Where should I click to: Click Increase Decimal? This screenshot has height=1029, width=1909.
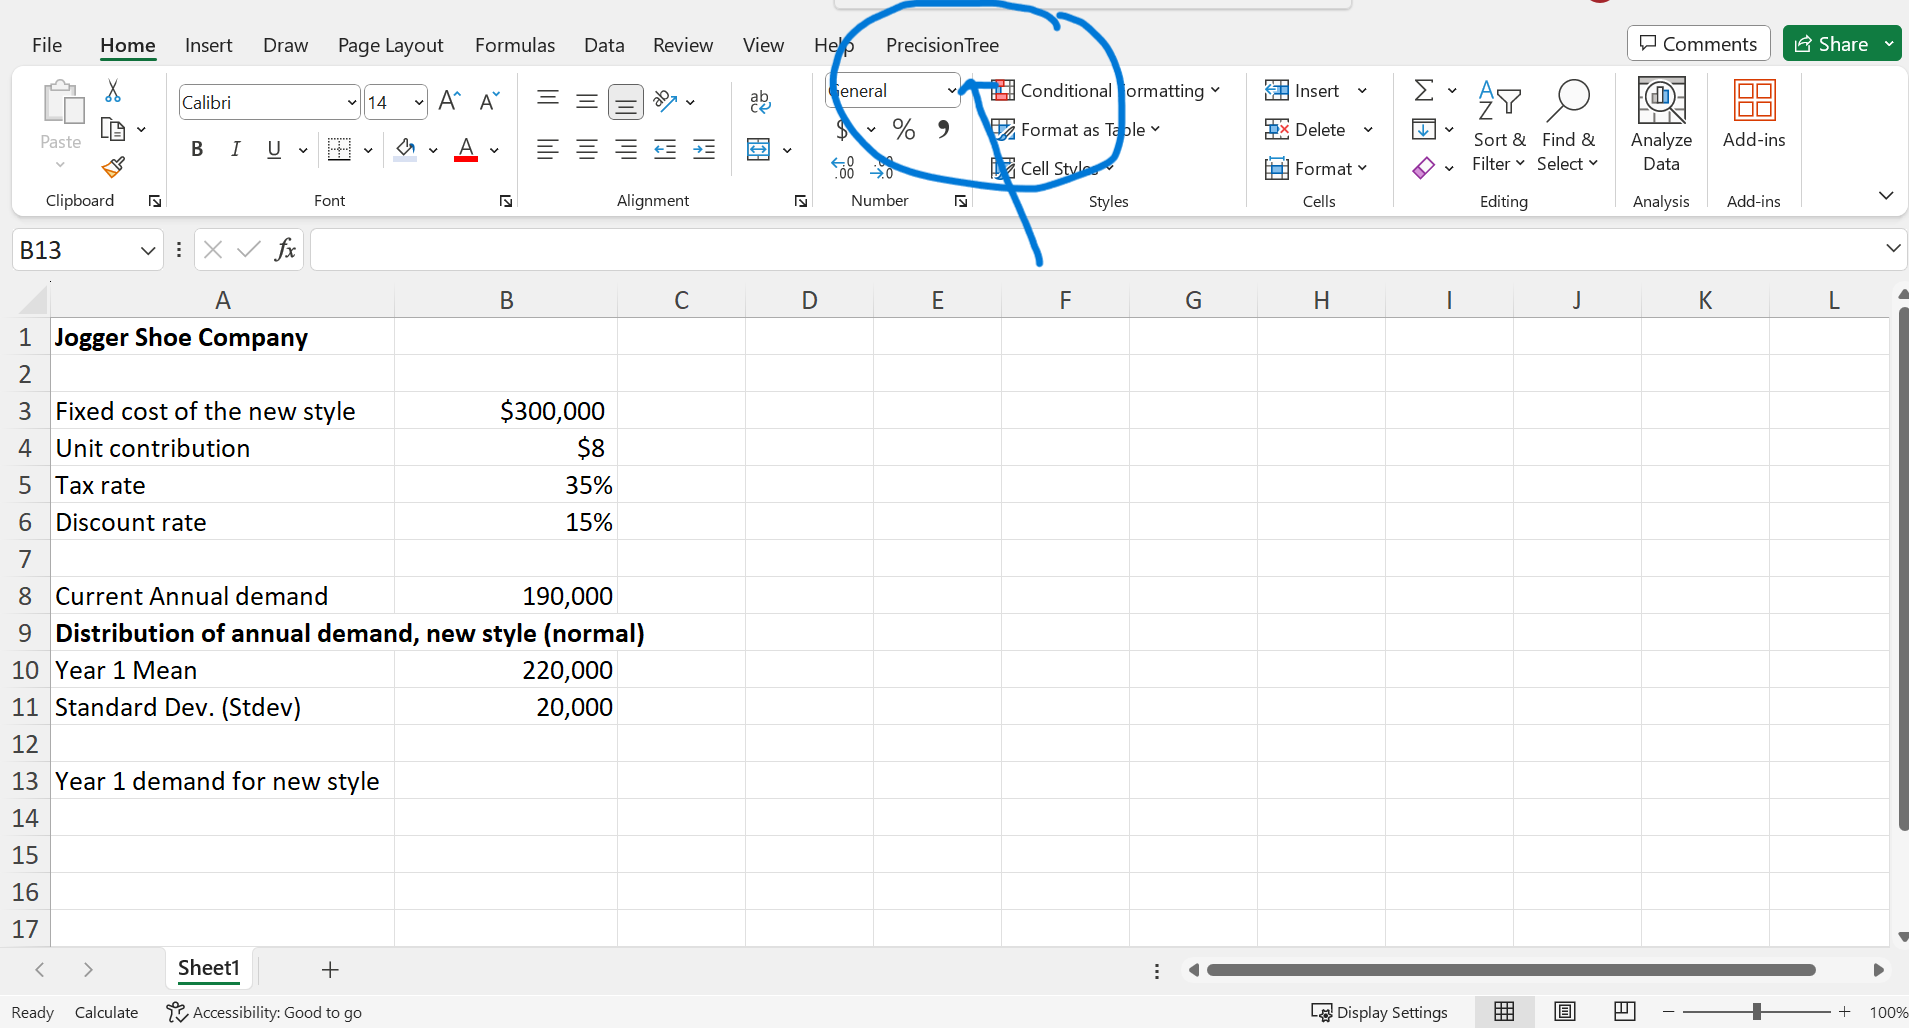(x=844, y=168)
